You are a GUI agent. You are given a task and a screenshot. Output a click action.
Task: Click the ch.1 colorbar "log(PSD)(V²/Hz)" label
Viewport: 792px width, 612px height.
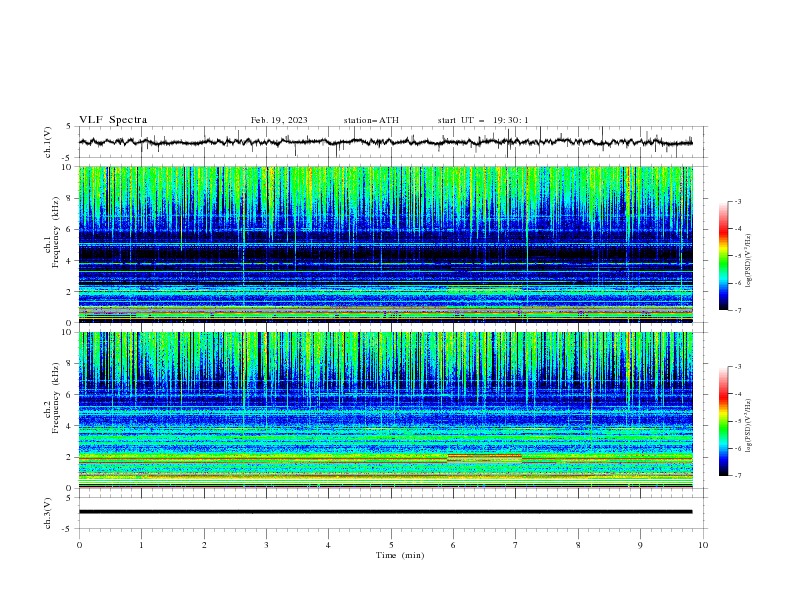click(x=748, y=261)
